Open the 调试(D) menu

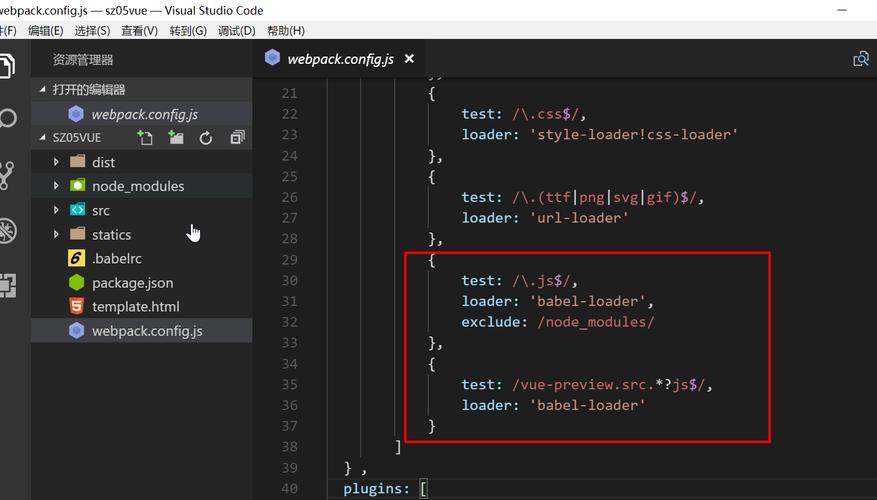[237, 31]
